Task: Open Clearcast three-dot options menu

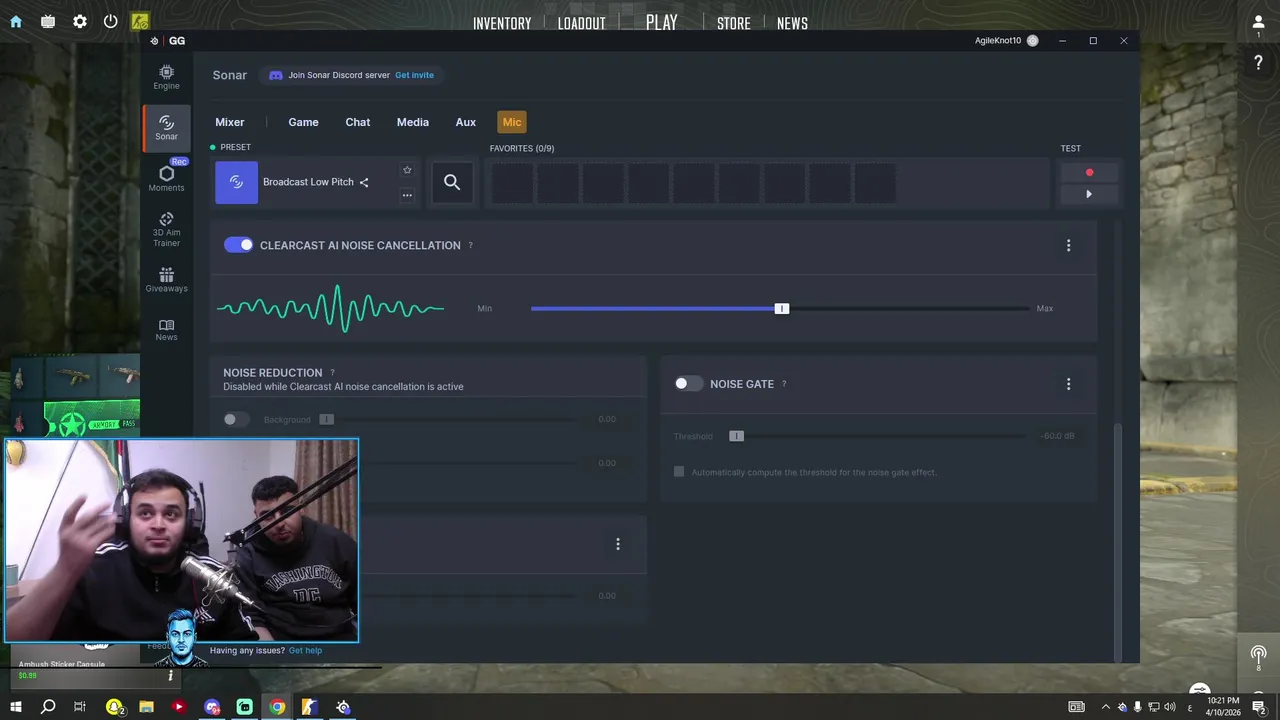Action: coord(1068,245)
